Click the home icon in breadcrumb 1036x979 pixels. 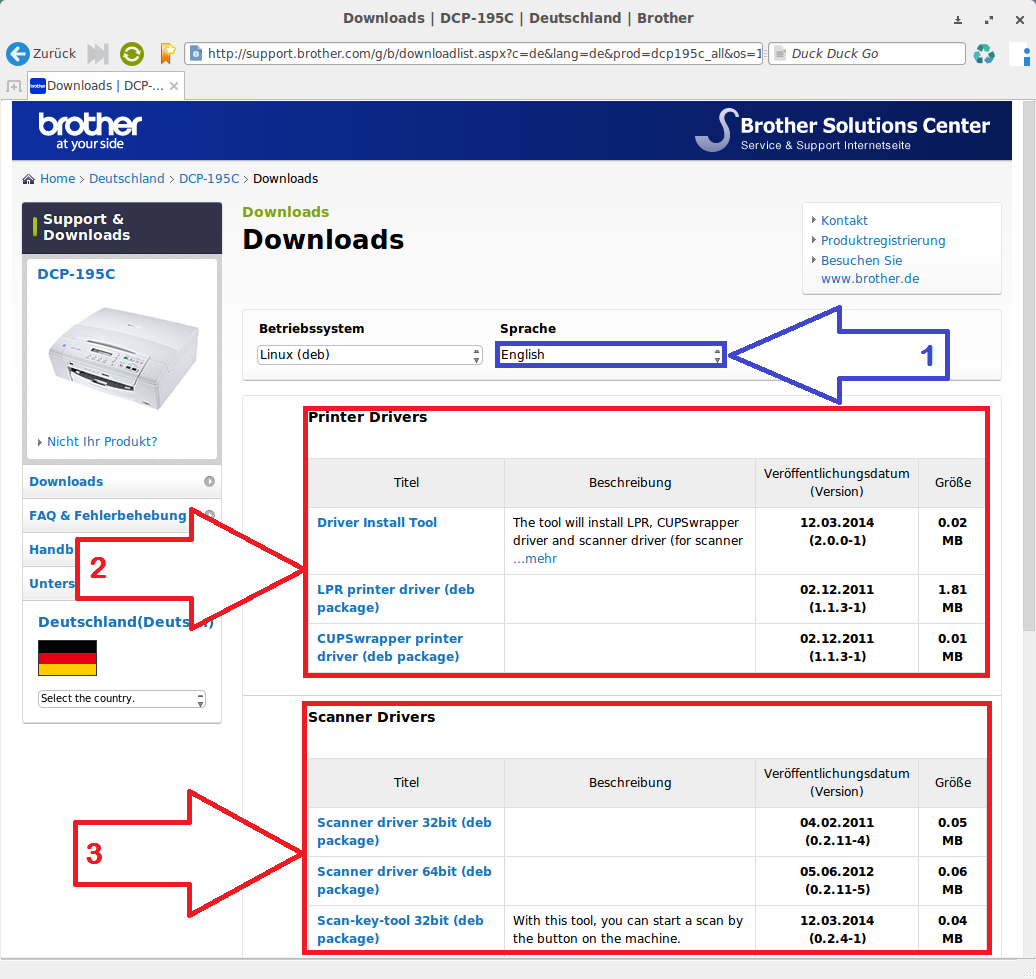(x=28, y=179)
